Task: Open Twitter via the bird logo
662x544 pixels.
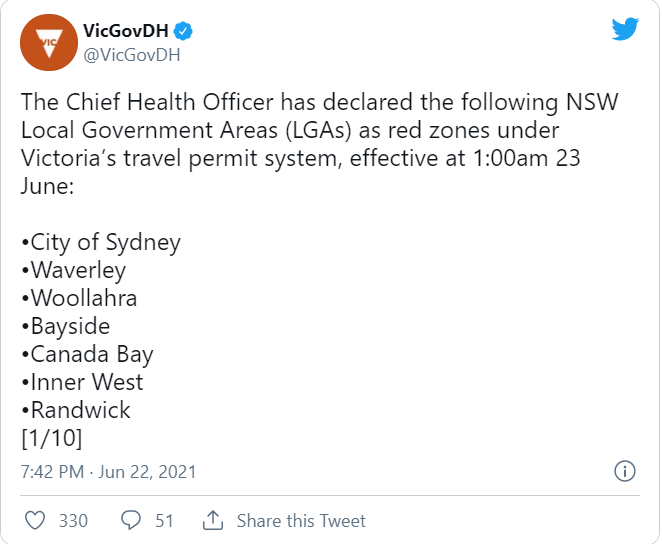Action: 625,29
